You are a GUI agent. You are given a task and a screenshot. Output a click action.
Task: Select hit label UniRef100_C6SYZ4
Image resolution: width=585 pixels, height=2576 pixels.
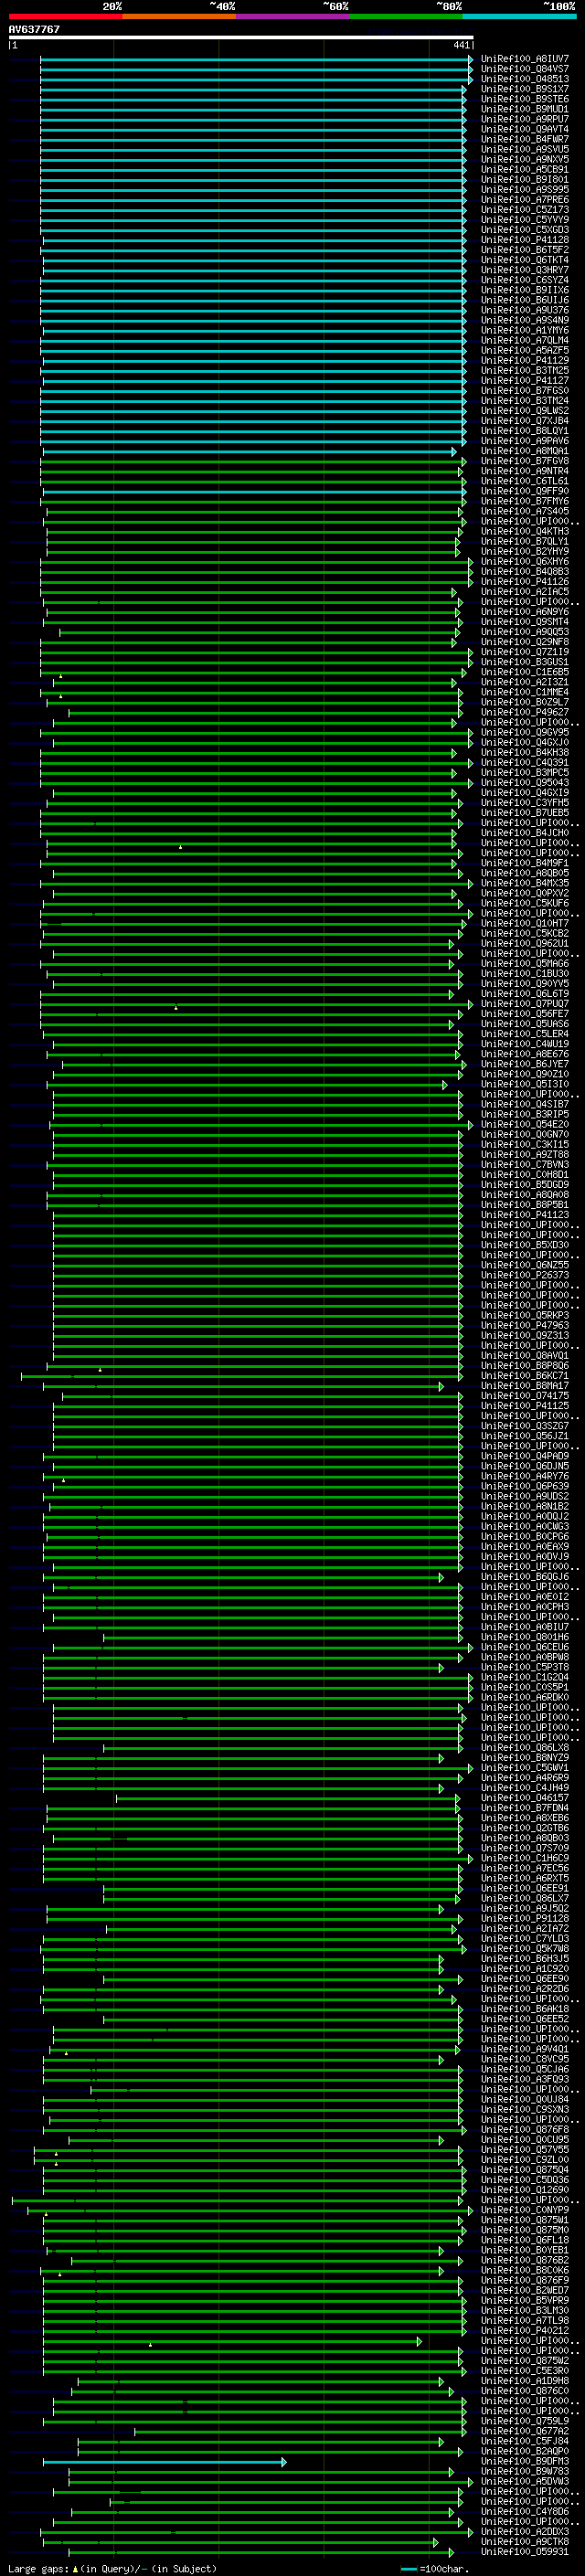click(x=525, y=280)
